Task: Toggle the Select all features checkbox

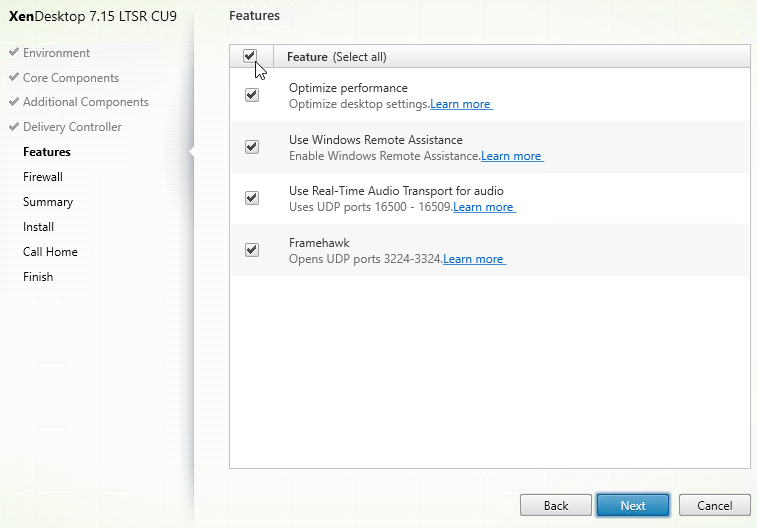Action: click(x=250, y=56)
